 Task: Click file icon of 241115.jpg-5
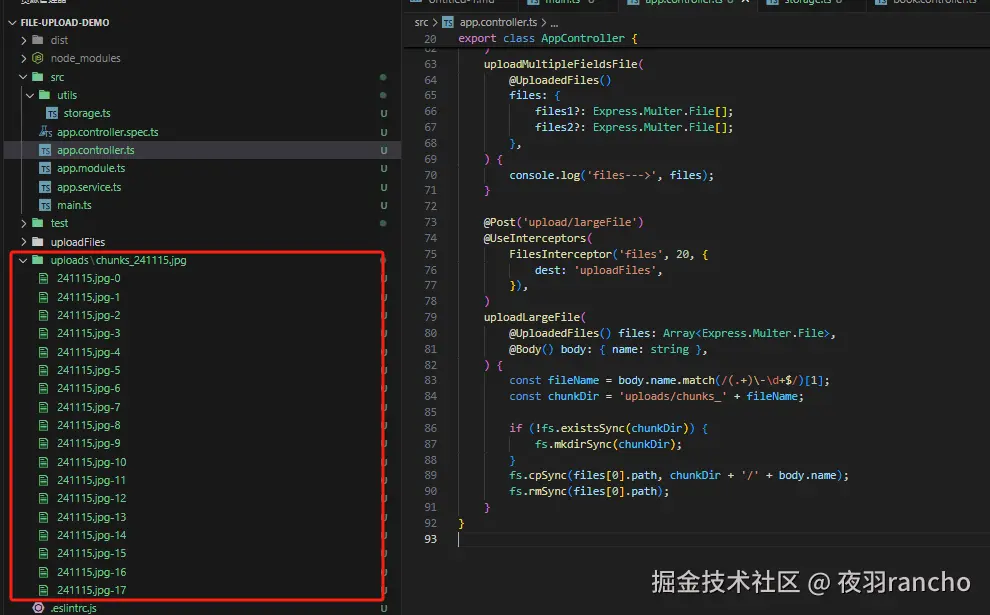click(x=44, y=371)
